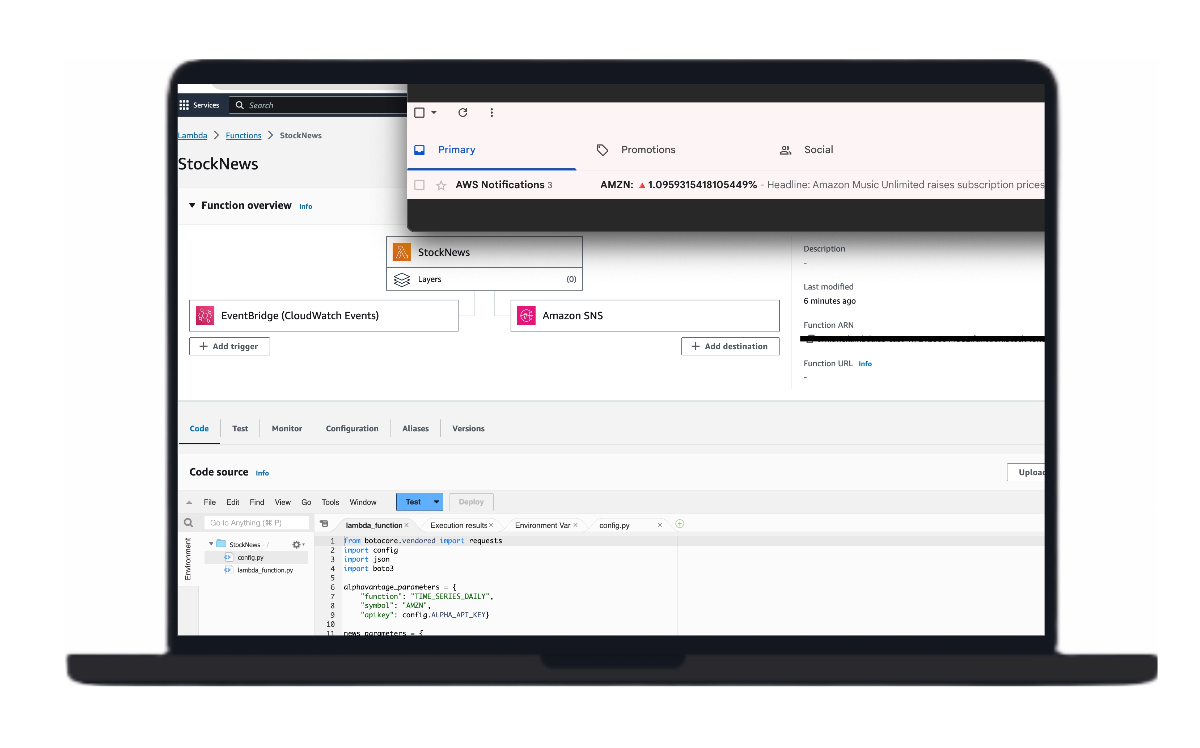
Task: Click the Deploy button
Action: pos(471,502)
